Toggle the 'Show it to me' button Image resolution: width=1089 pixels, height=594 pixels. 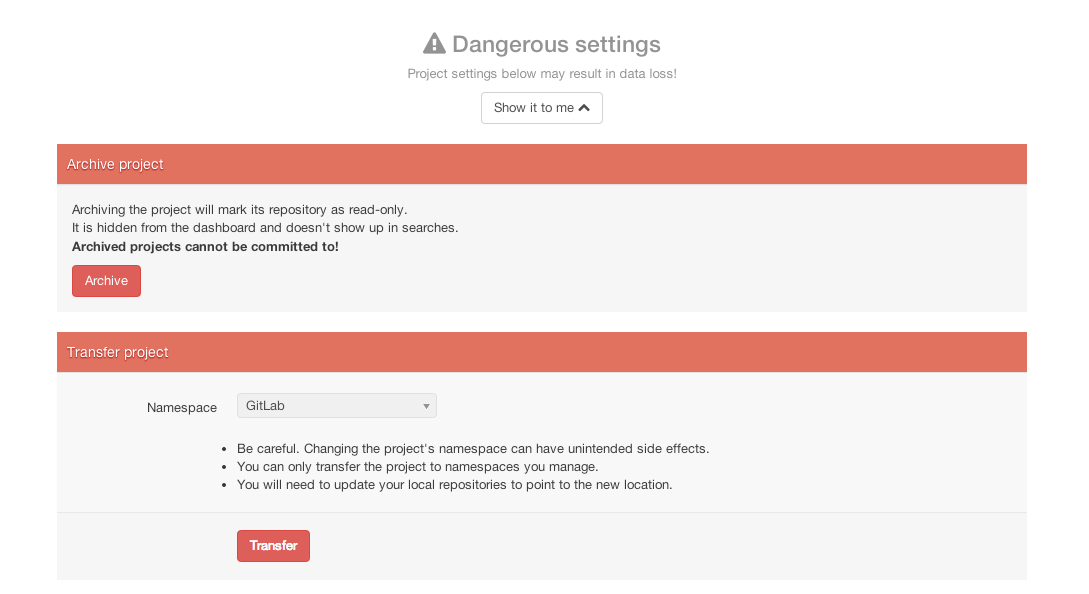(541, 108)
